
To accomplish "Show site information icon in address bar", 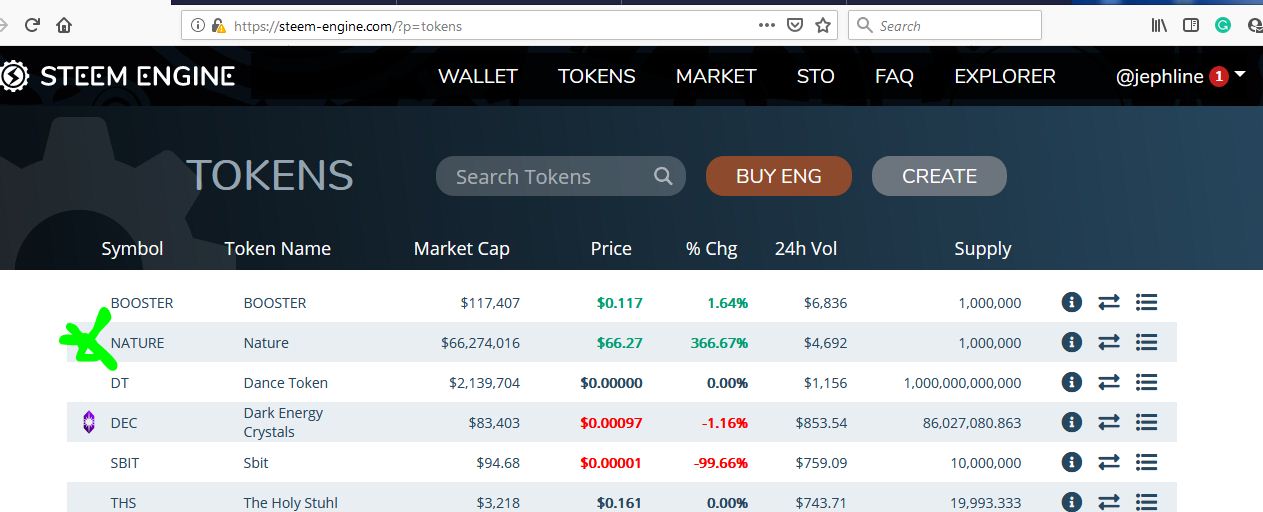I will [x=197, y=26].
